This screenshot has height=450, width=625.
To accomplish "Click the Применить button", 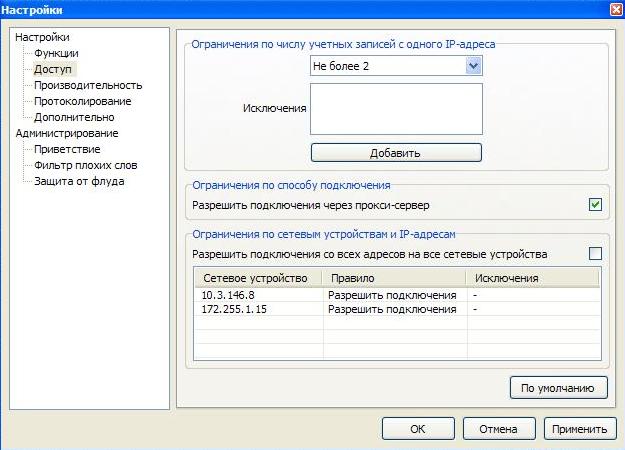I will tap(580, 428).
